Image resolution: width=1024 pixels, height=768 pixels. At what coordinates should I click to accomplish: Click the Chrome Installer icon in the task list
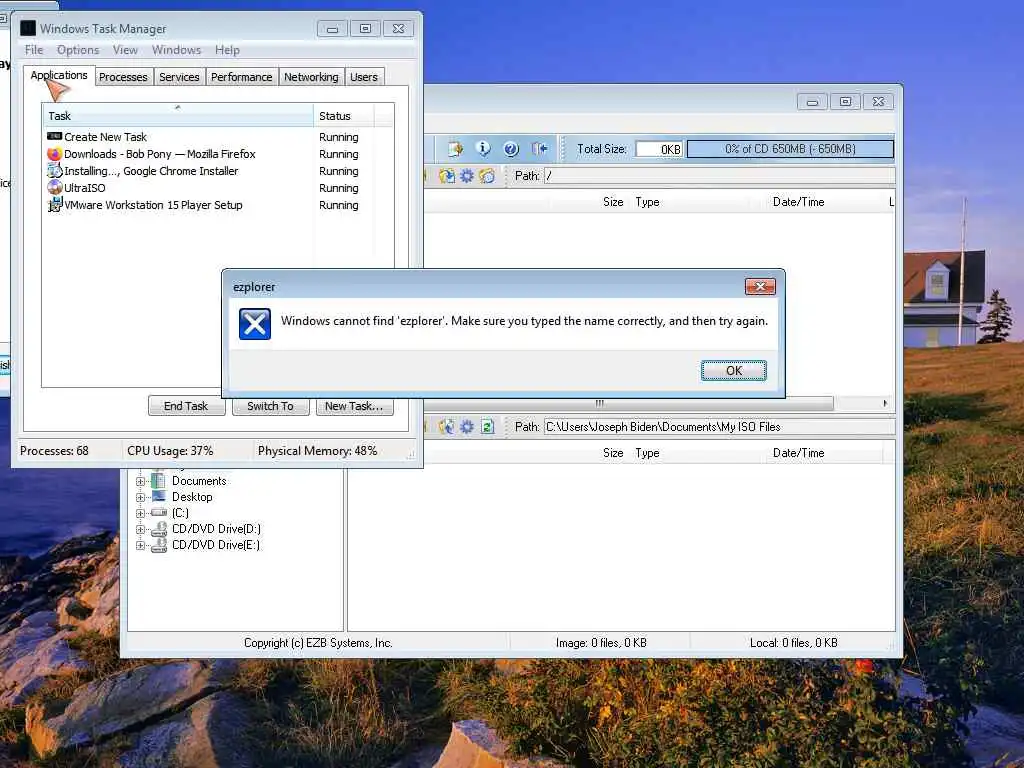pyautogui.click(x=54, y=171)
